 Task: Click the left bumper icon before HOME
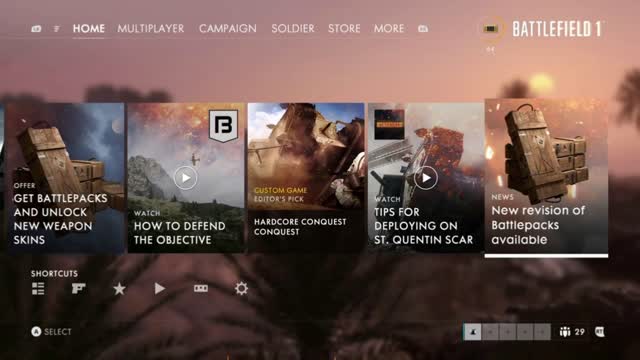[x=36, y=29]
